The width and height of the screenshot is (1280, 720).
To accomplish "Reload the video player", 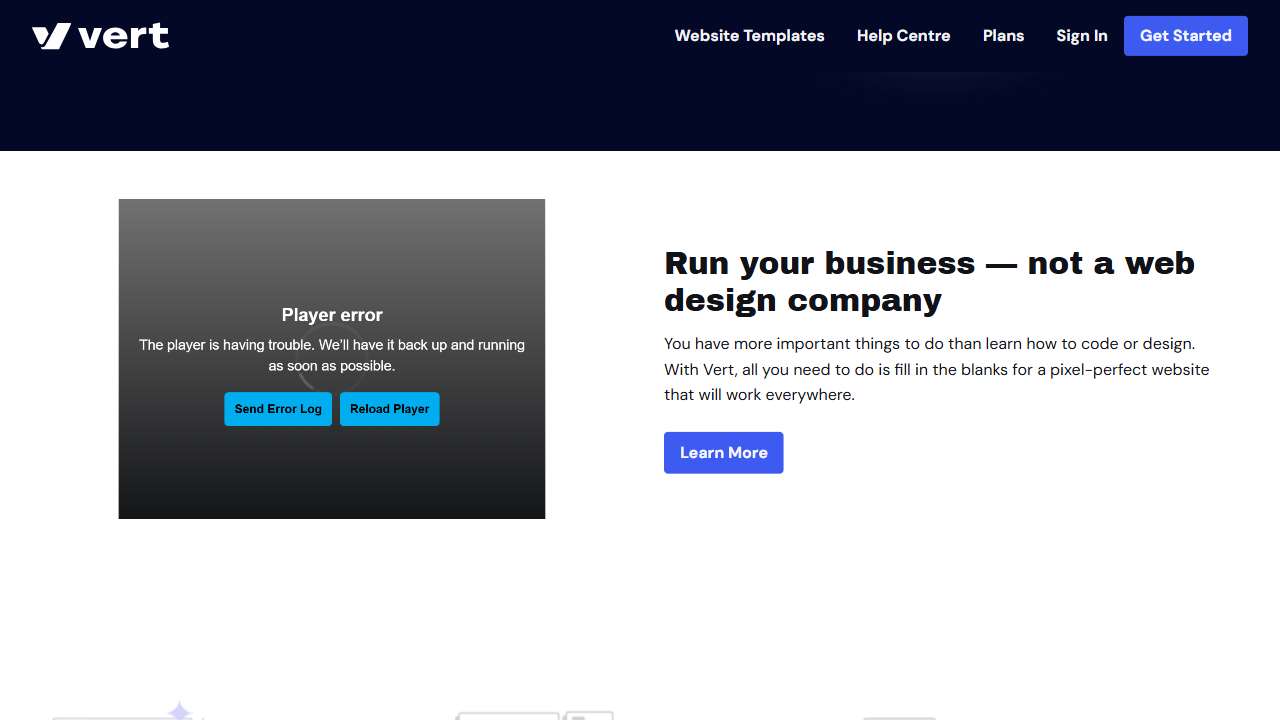I will pyautogui.click(x=389, y=409).
